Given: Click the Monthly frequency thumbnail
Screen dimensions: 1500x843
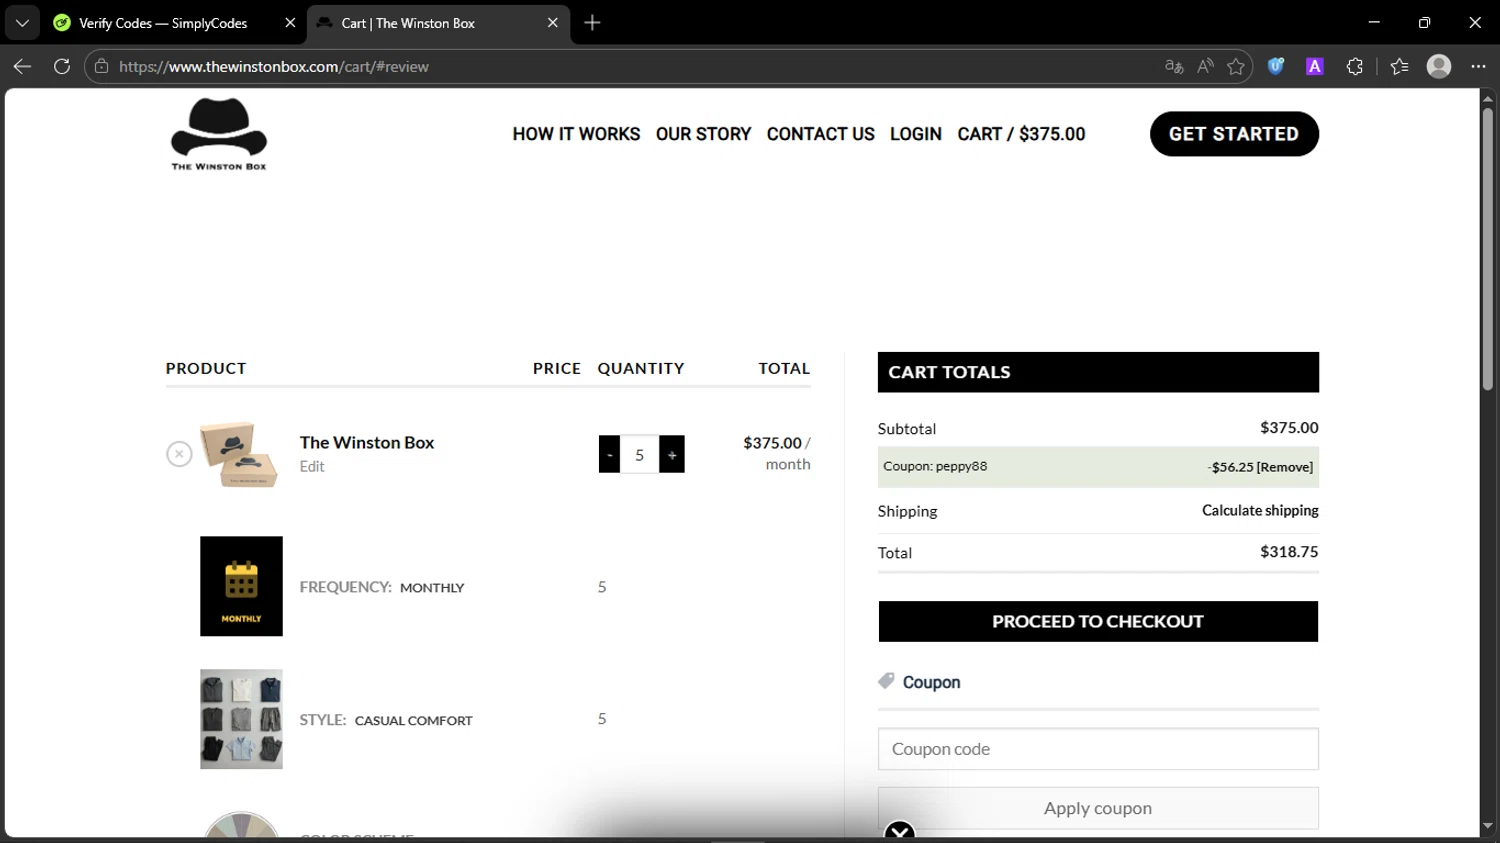Looking at the screenshot, I should tap(241, 586).
